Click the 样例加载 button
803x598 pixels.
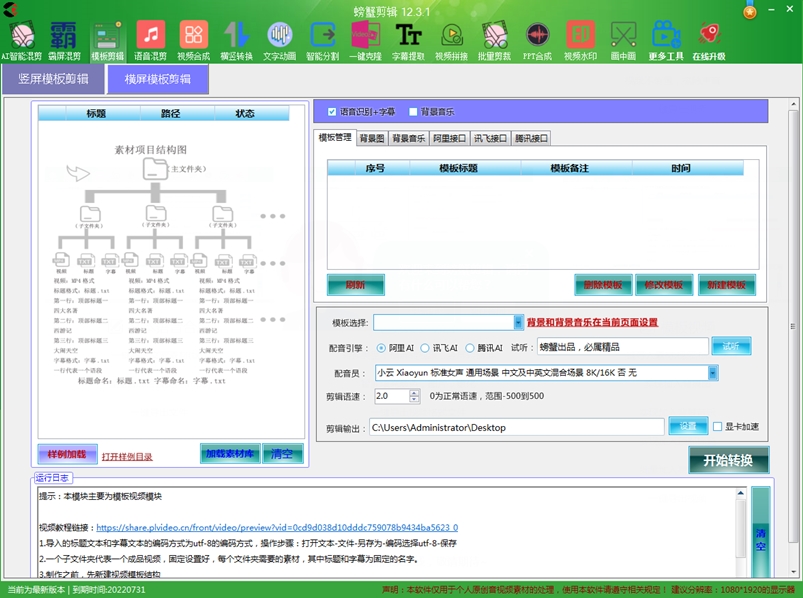point(67,454)
